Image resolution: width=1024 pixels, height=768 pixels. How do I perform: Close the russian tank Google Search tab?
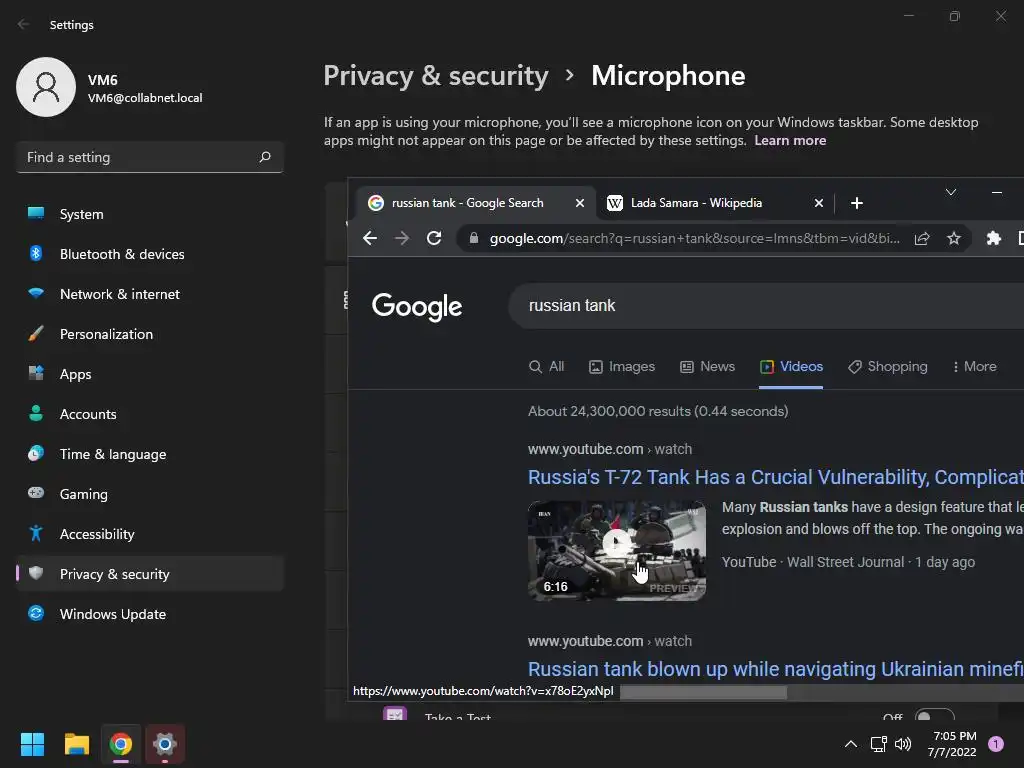579,203
